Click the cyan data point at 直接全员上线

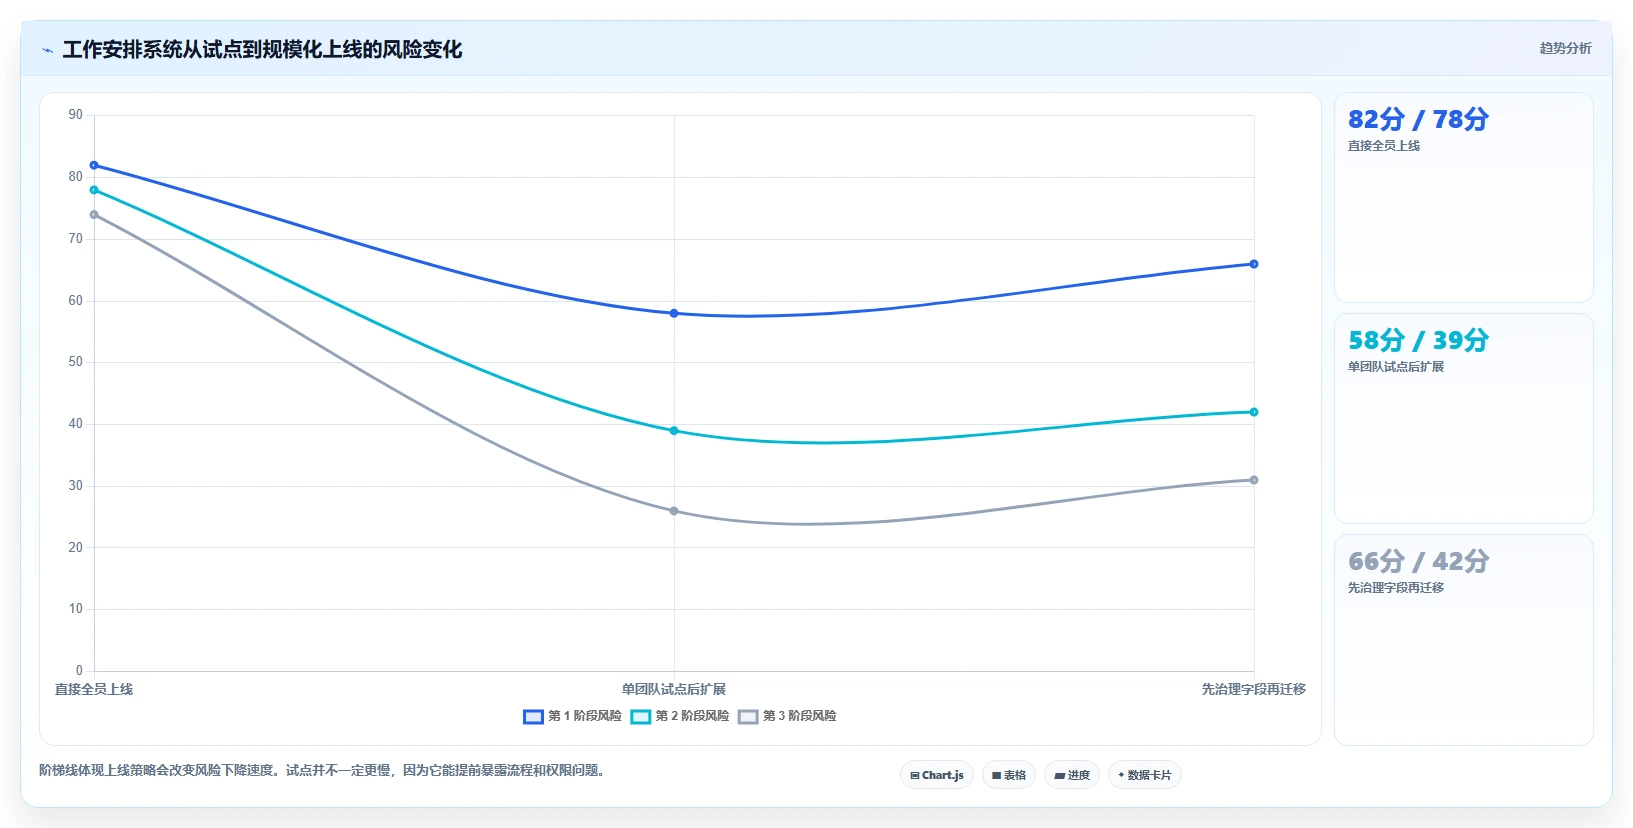point(94,190)
